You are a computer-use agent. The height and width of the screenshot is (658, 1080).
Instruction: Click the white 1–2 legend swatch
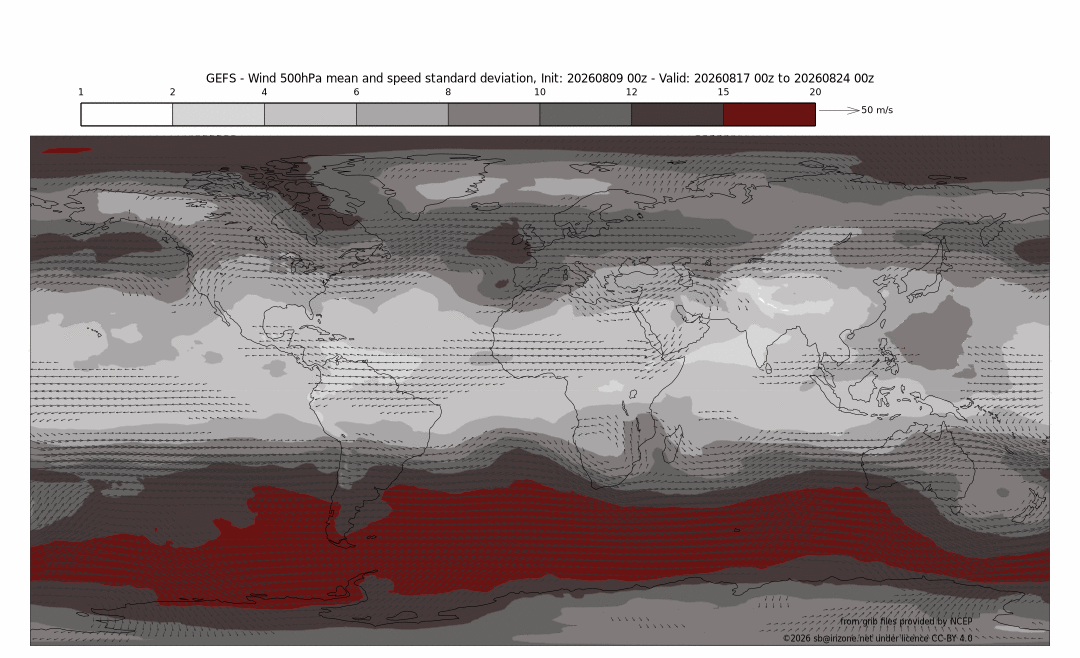(127, 114)
